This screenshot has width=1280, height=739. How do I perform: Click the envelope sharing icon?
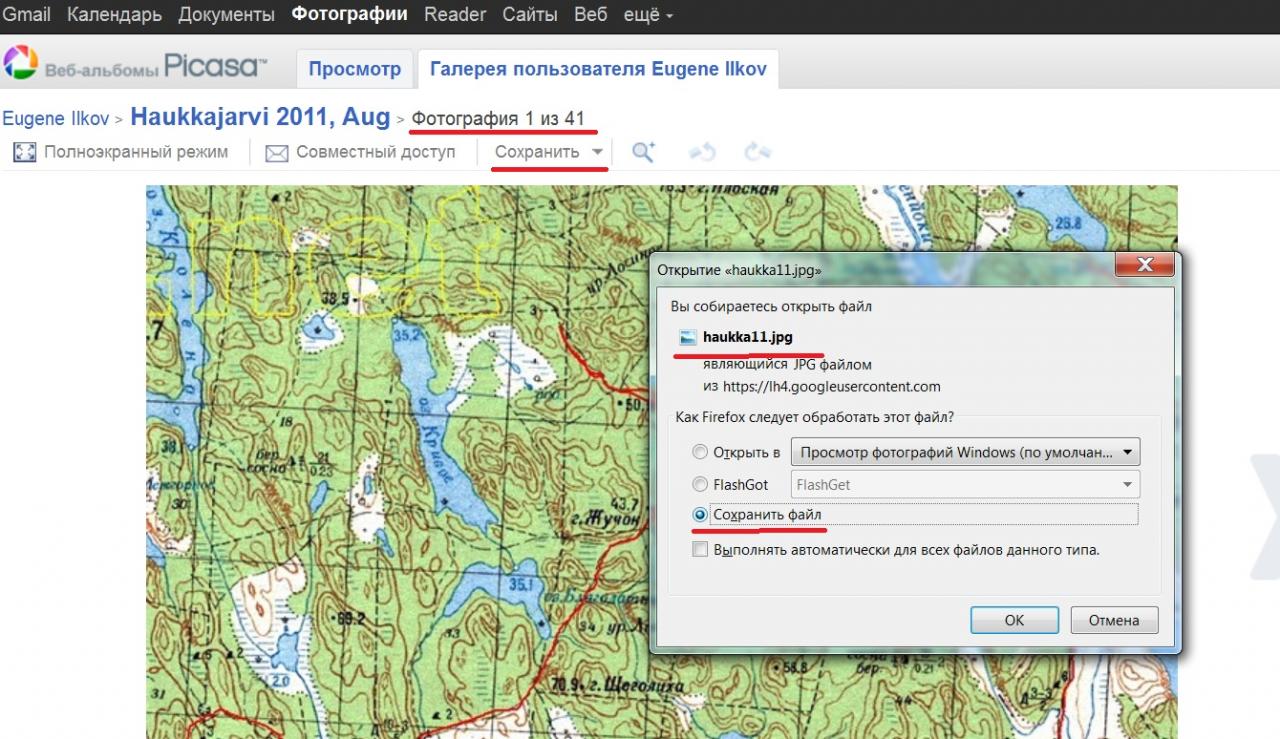tap(277, 153)
